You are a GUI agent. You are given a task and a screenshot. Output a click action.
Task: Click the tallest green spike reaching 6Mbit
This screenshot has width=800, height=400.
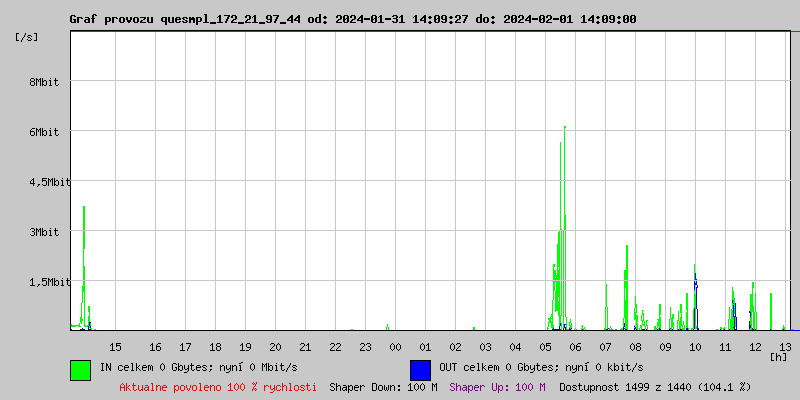point(565,130)
